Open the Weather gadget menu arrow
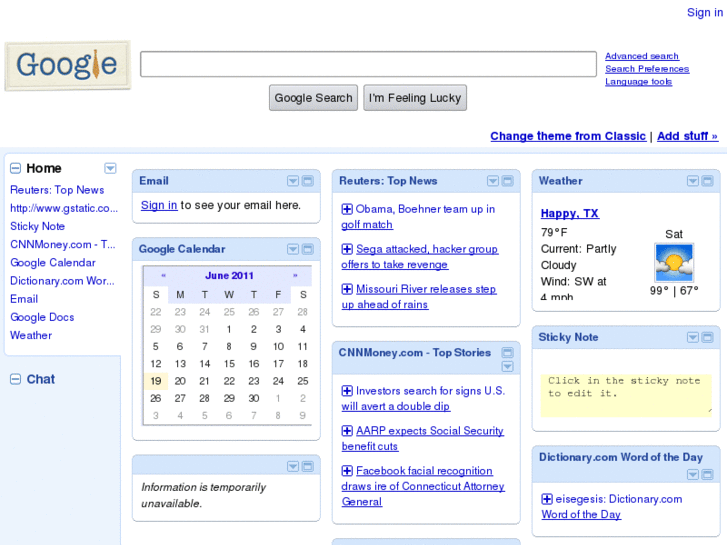Viewport: 727px width, 545px height. point(693,181)
